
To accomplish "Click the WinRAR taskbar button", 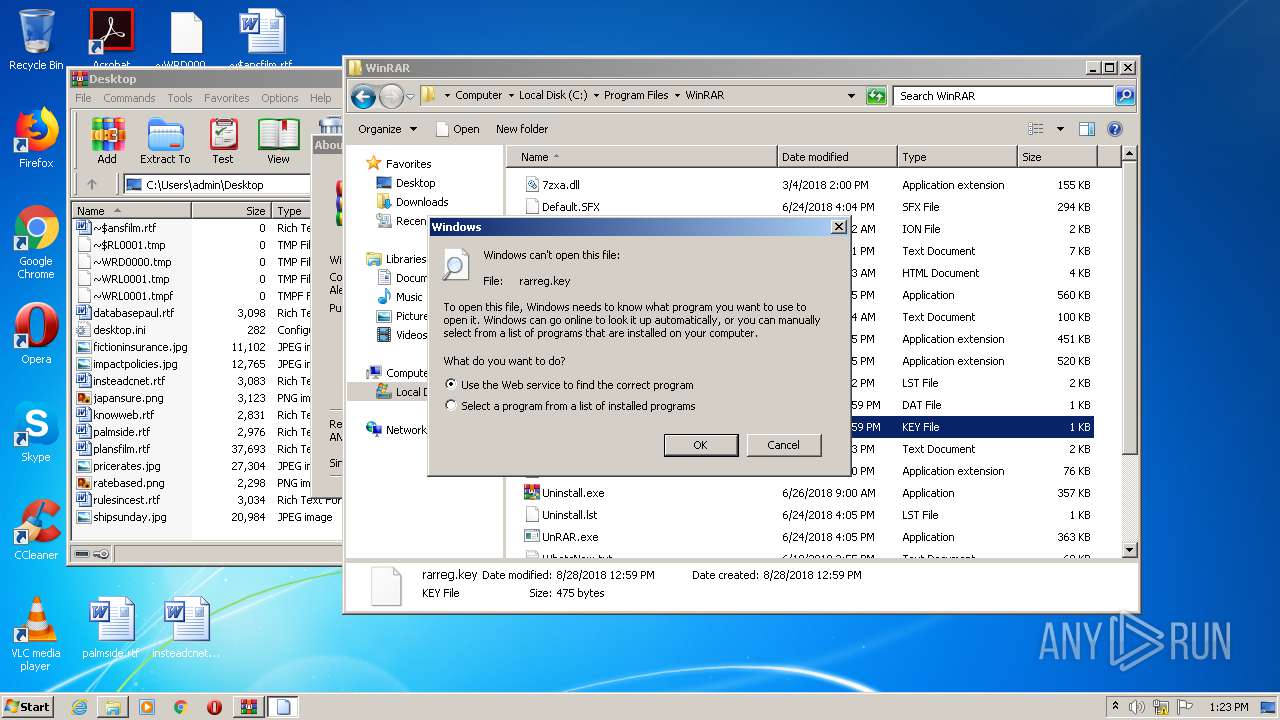I will (x=249, y=707).
